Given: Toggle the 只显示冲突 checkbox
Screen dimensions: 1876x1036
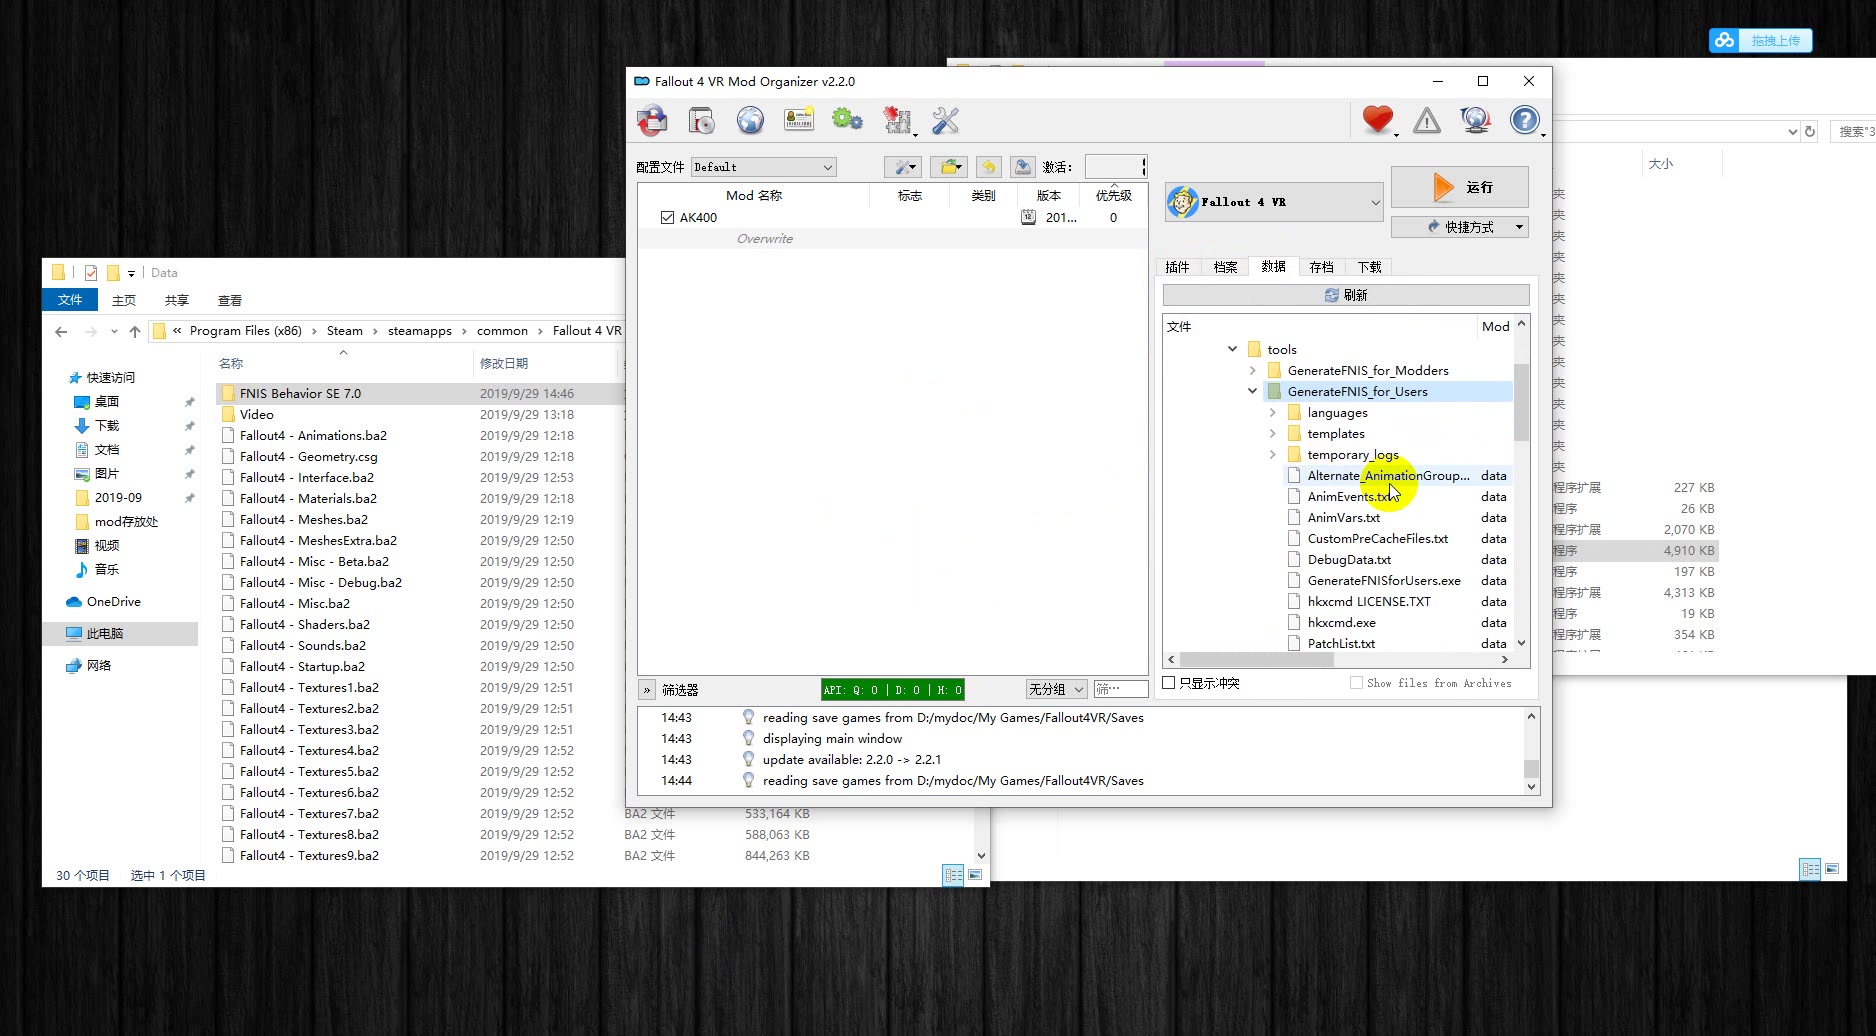Looking at the screenshot, I should [x=1169, y=683].
